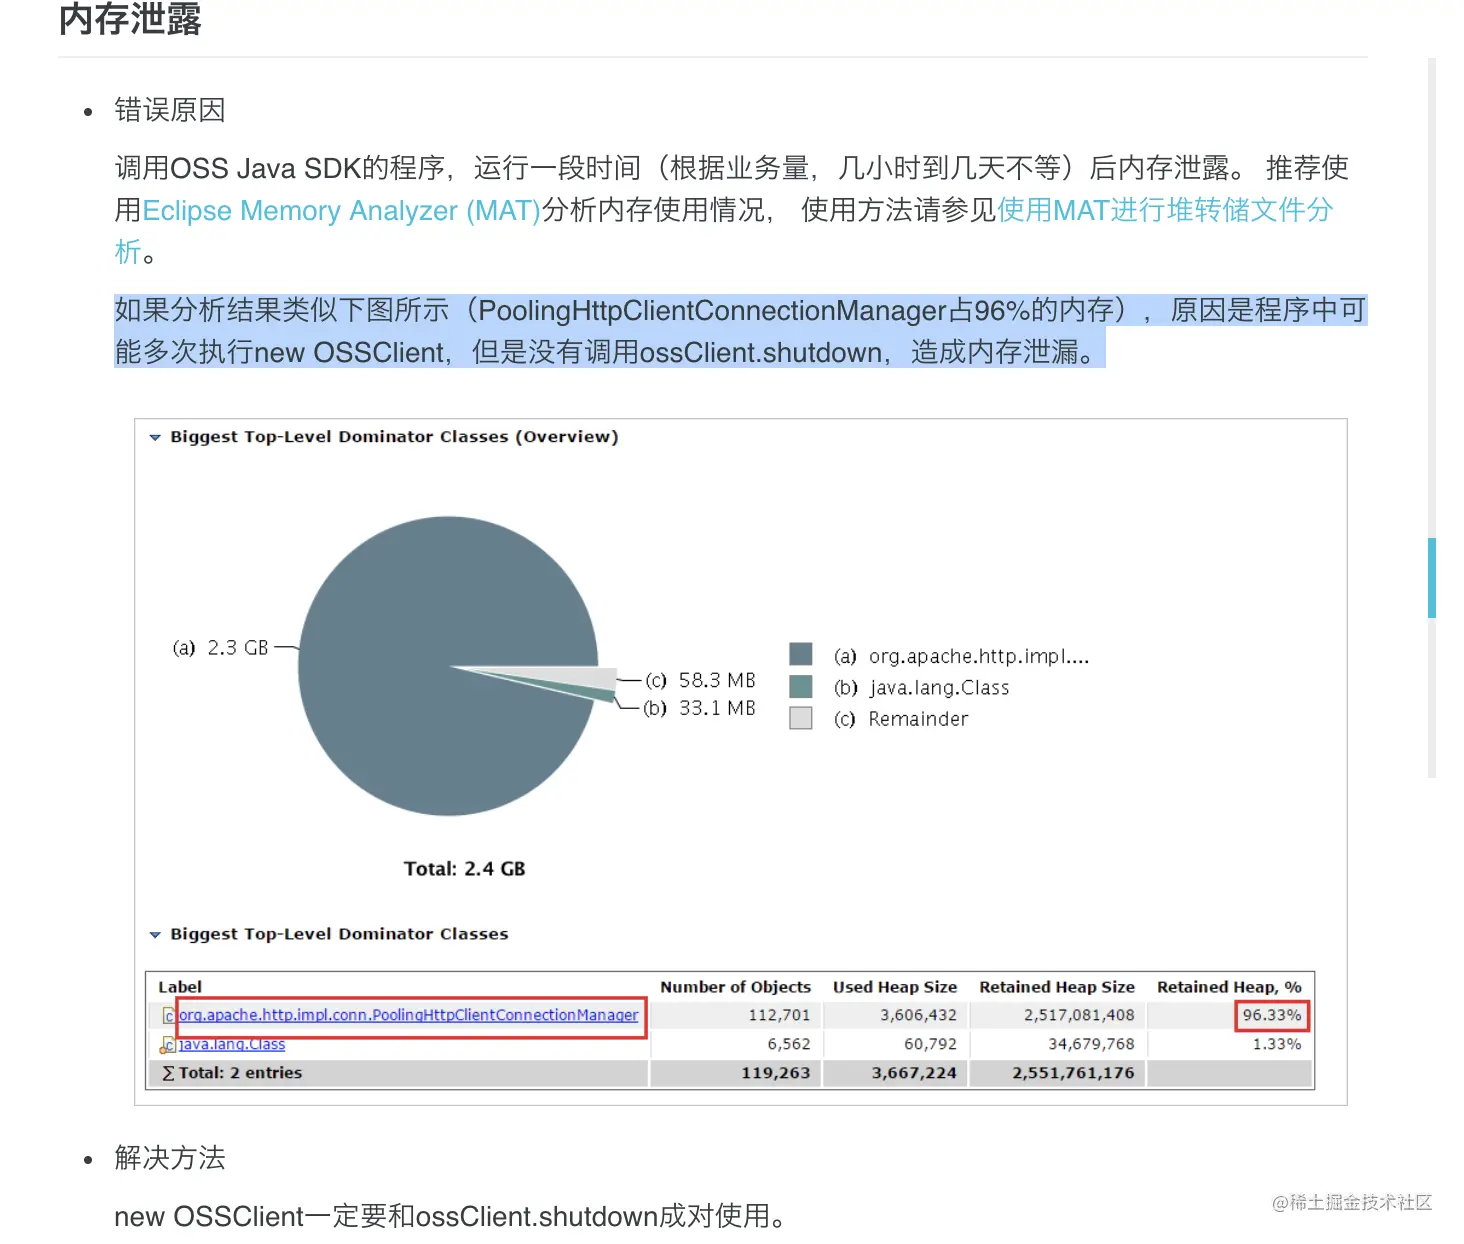Click the class icon beside PoolingHttpClientConnectionManager
The image size is (1464, 1244).
pyautogui.click(x=169, y=1016)
